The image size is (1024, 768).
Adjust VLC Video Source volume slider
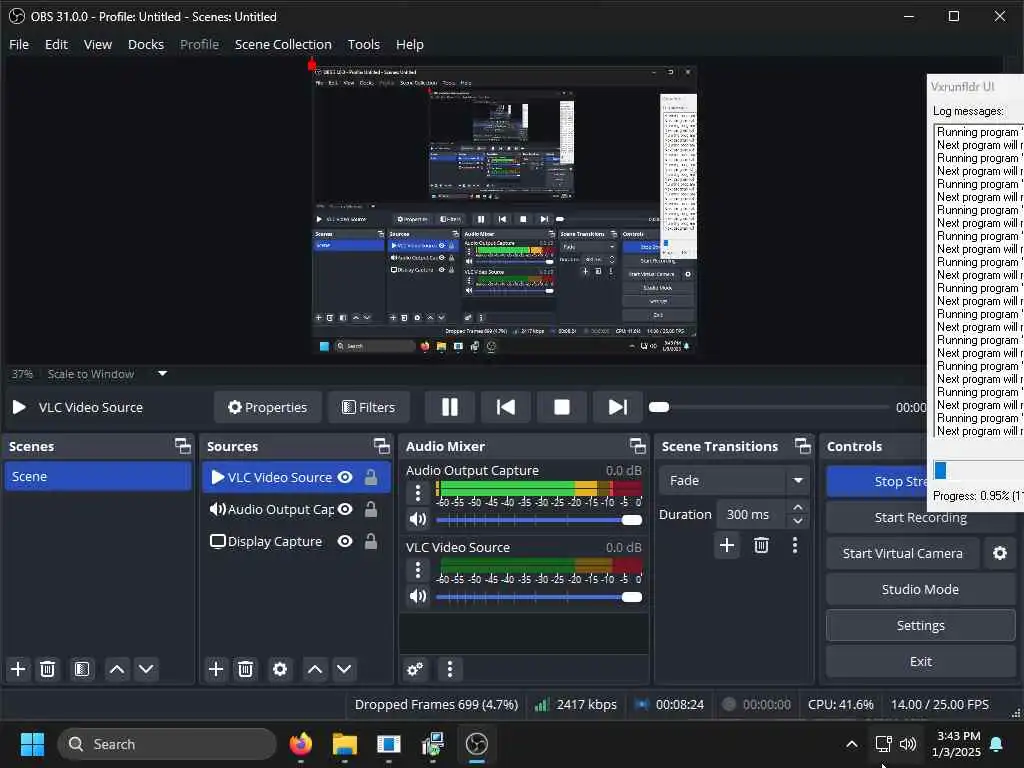coord(539,597)
